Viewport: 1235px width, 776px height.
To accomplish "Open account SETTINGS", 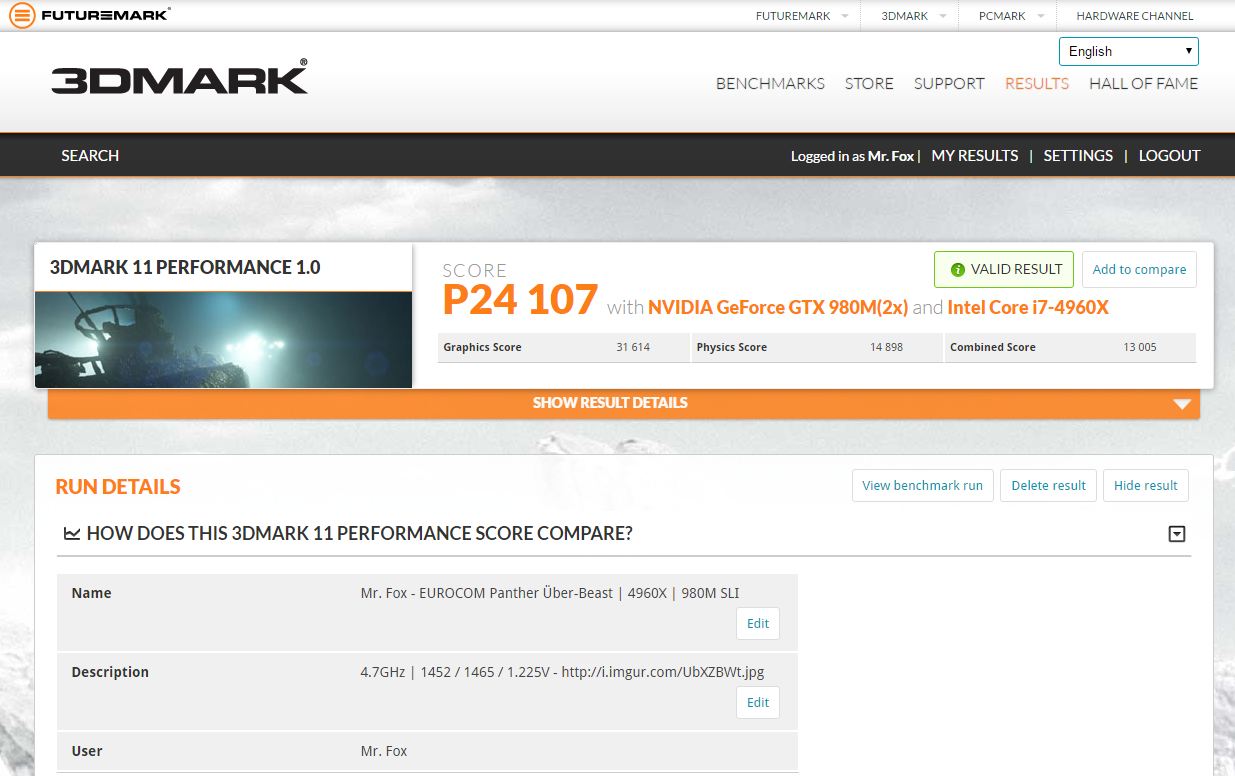I will click(1078, 156).
